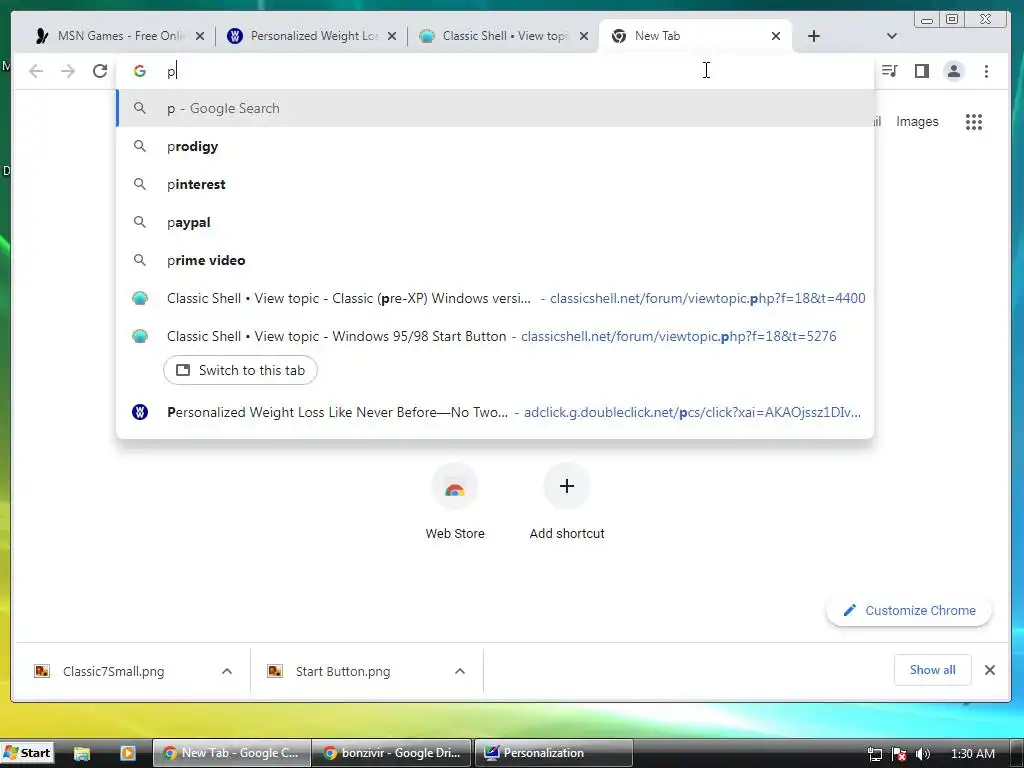The height and width of the screenshot is (768, 1024).
Task: Open the Windows Start menu
Action: point(27,753)
